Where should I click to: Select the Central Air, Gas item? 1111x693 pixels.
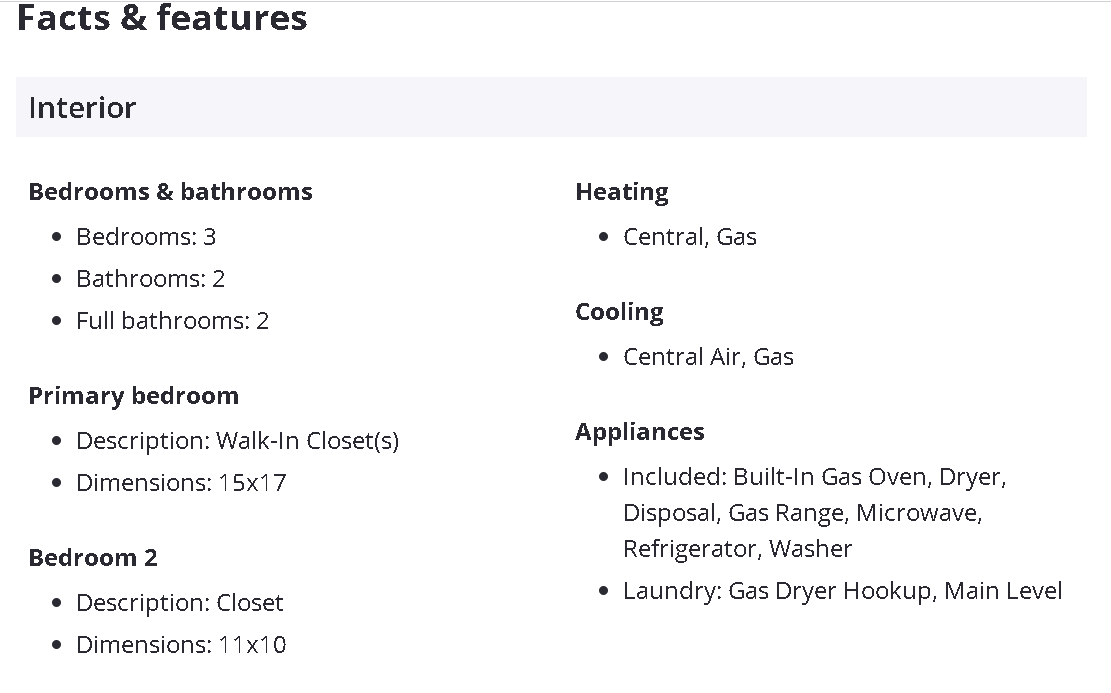click(708, 357)
